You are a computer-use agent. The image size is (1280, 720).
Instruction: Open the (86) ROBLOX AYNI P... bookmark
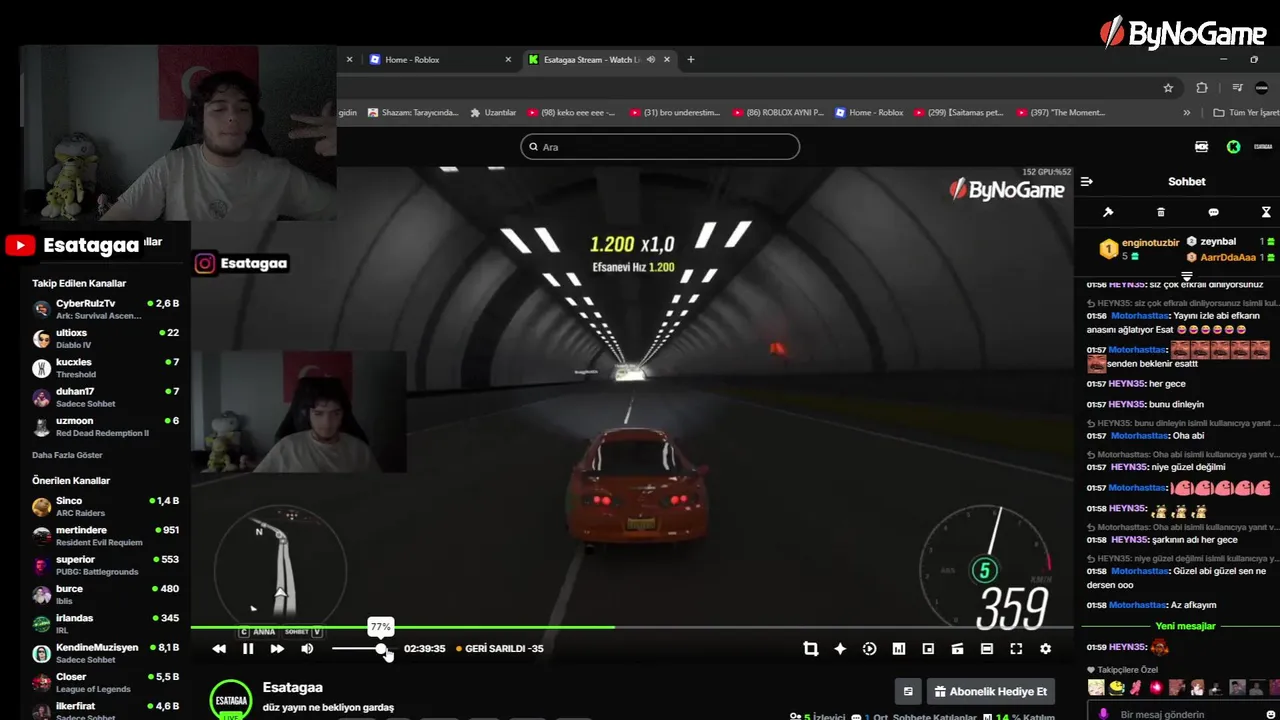[x=779, y=113]
